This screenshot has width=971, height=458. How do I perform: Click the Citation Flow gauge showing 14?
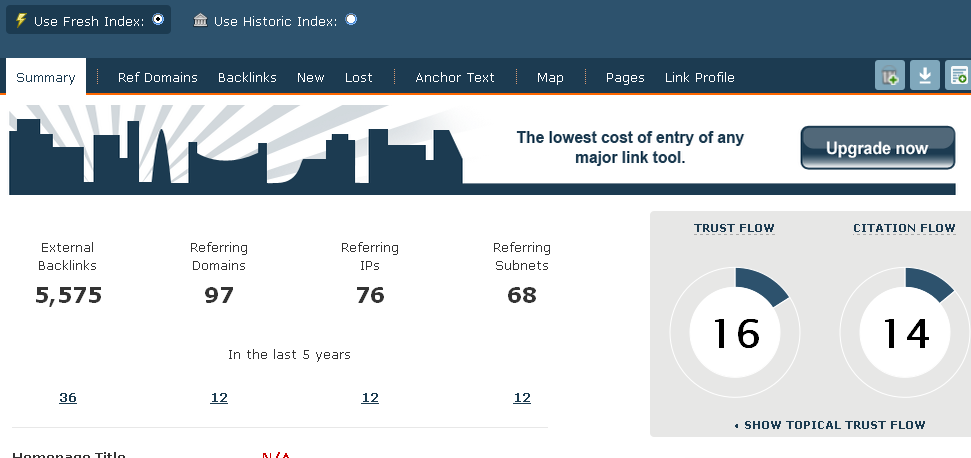pyautogui.click(x=905, y=332)
